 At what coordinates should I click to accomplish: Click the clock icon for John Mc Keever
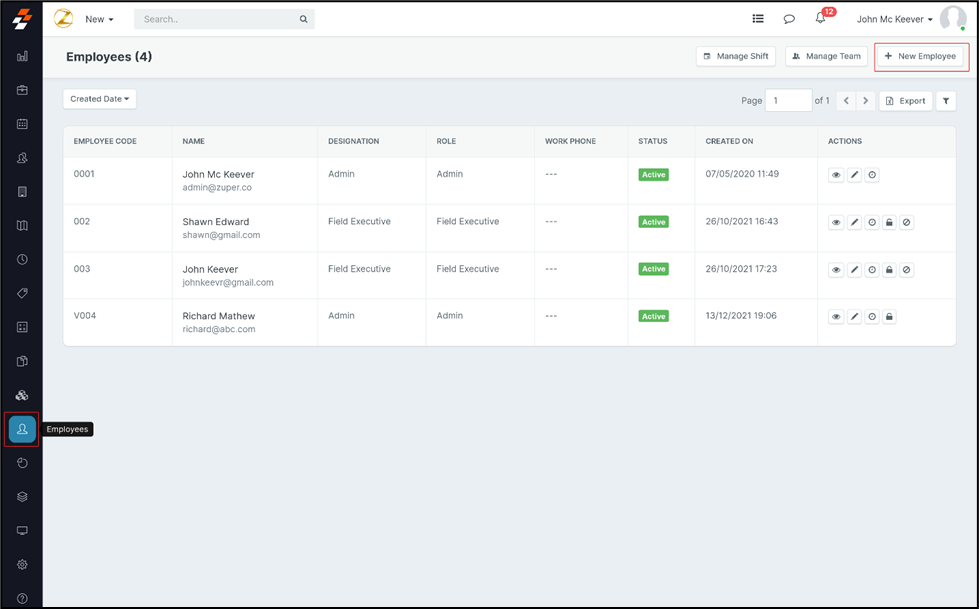coord(872,175)
